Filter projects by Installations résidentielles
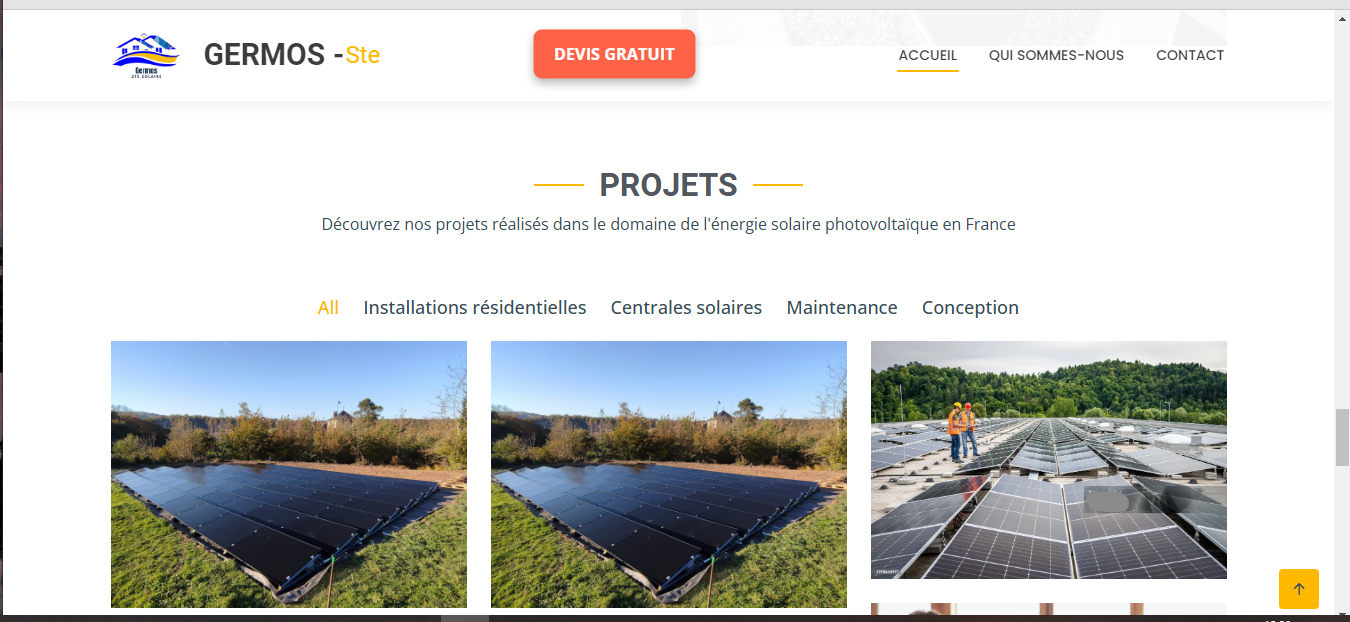1350x622 pixels. click(475, 308)
